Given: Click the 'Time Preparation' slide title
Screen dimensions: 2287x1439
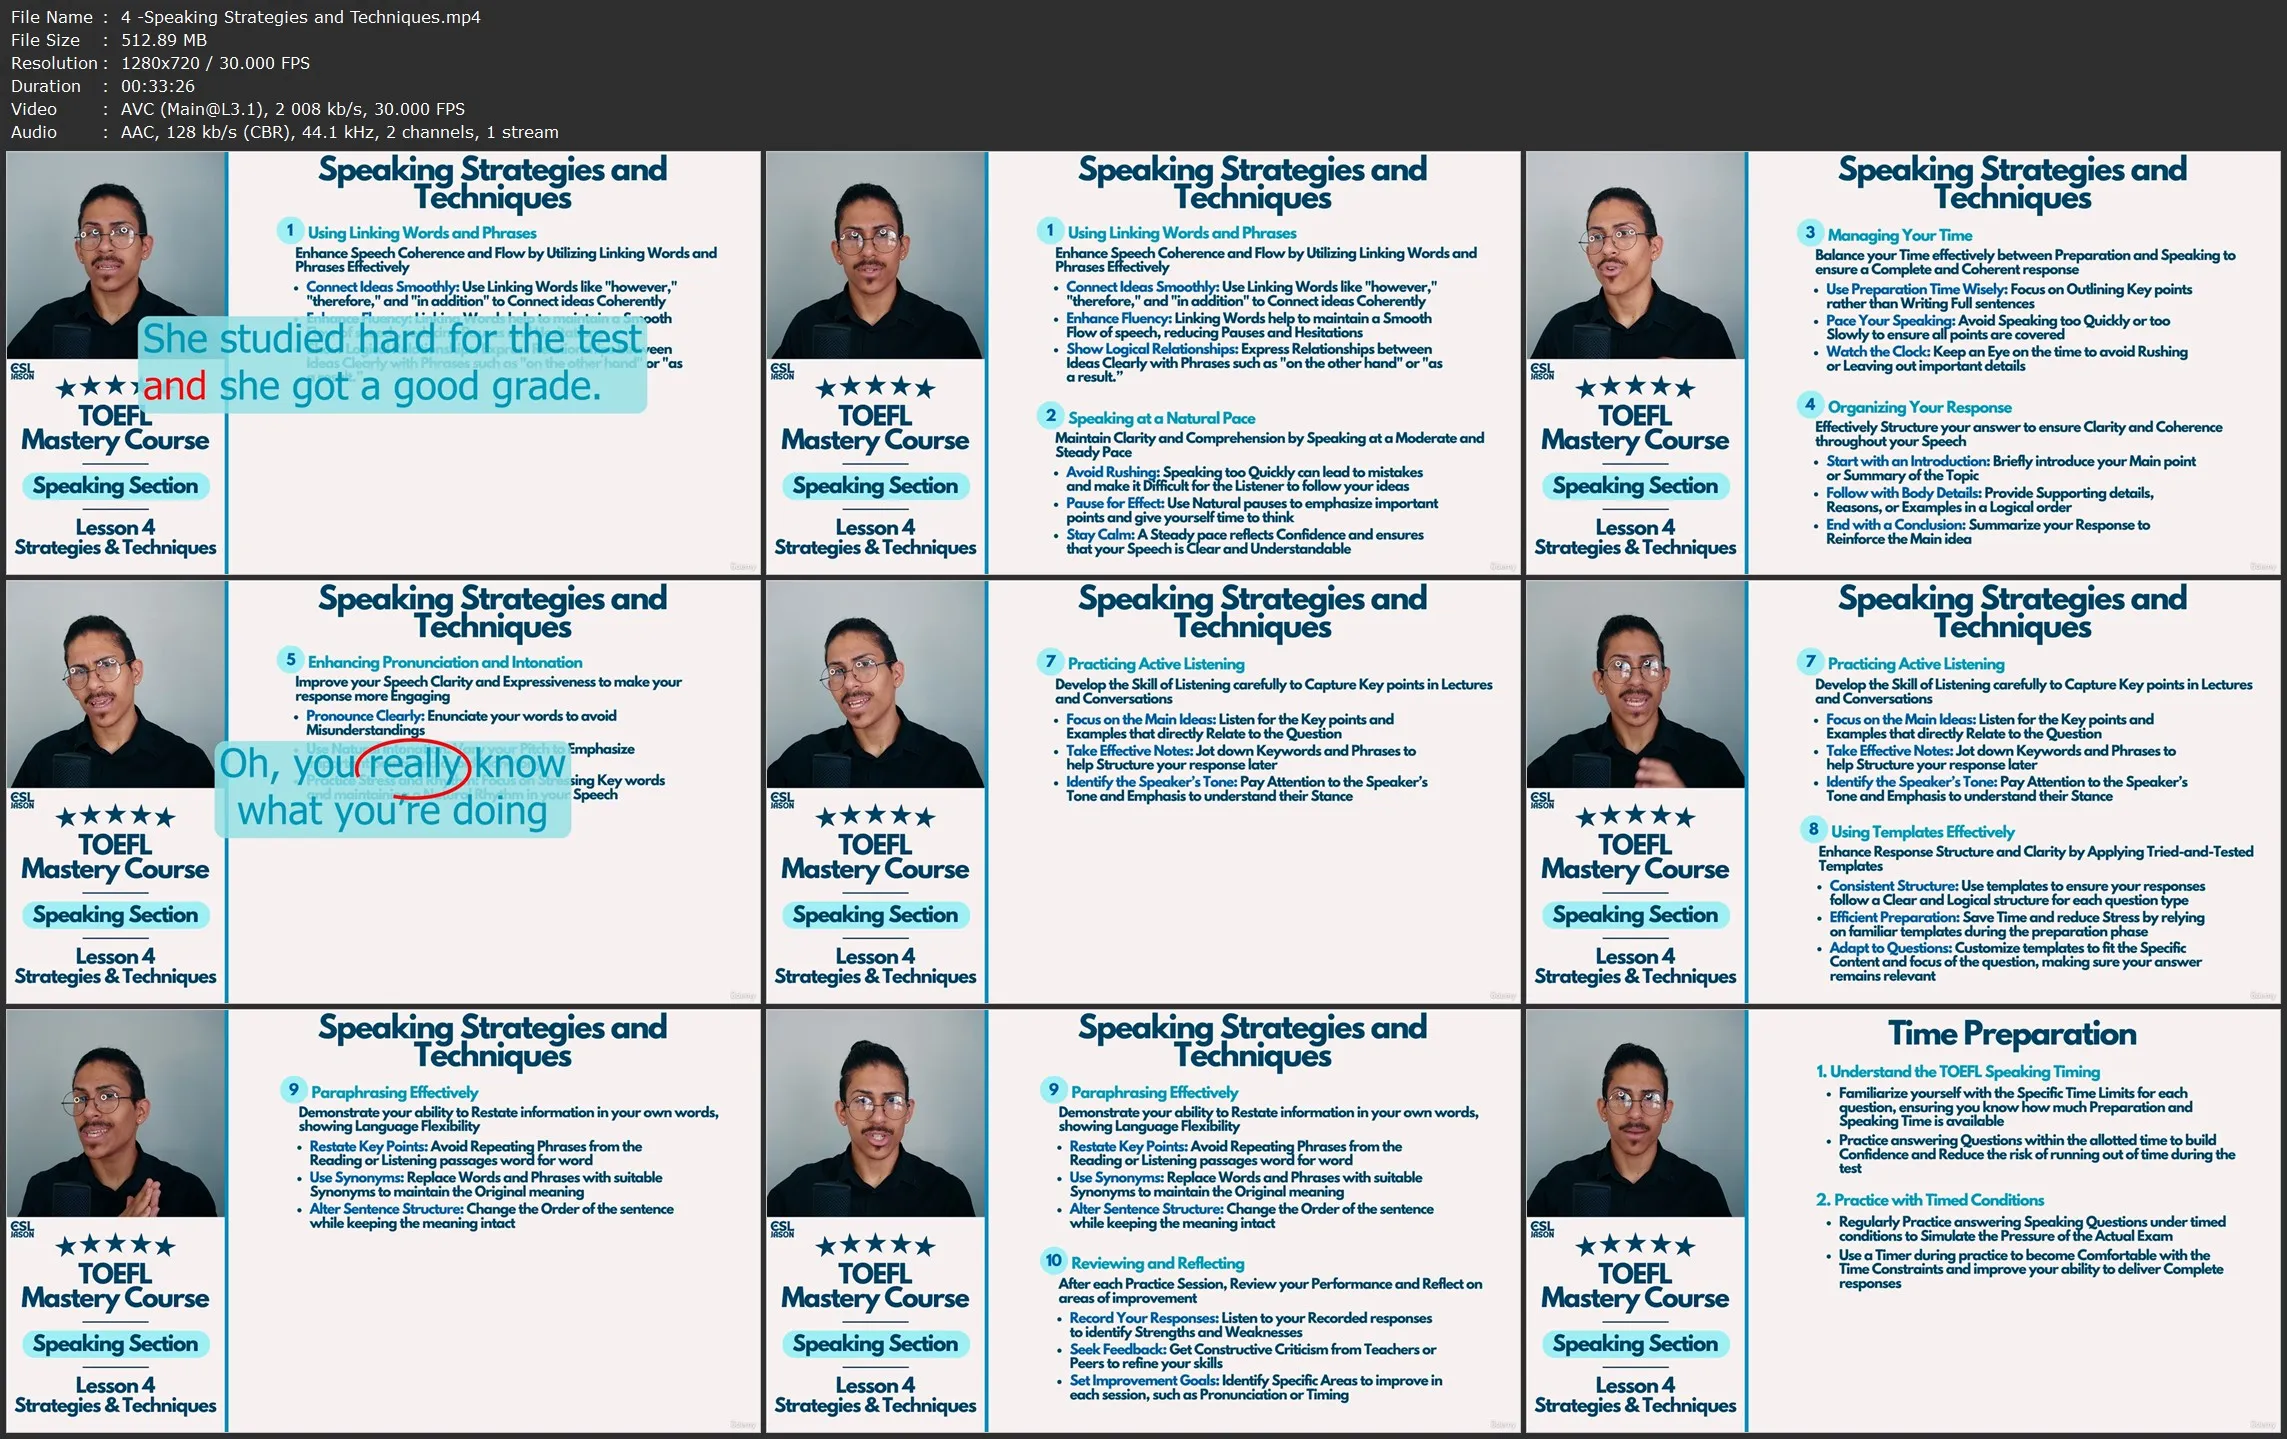Looking at the screenshot, I should pos(2012,1033).
